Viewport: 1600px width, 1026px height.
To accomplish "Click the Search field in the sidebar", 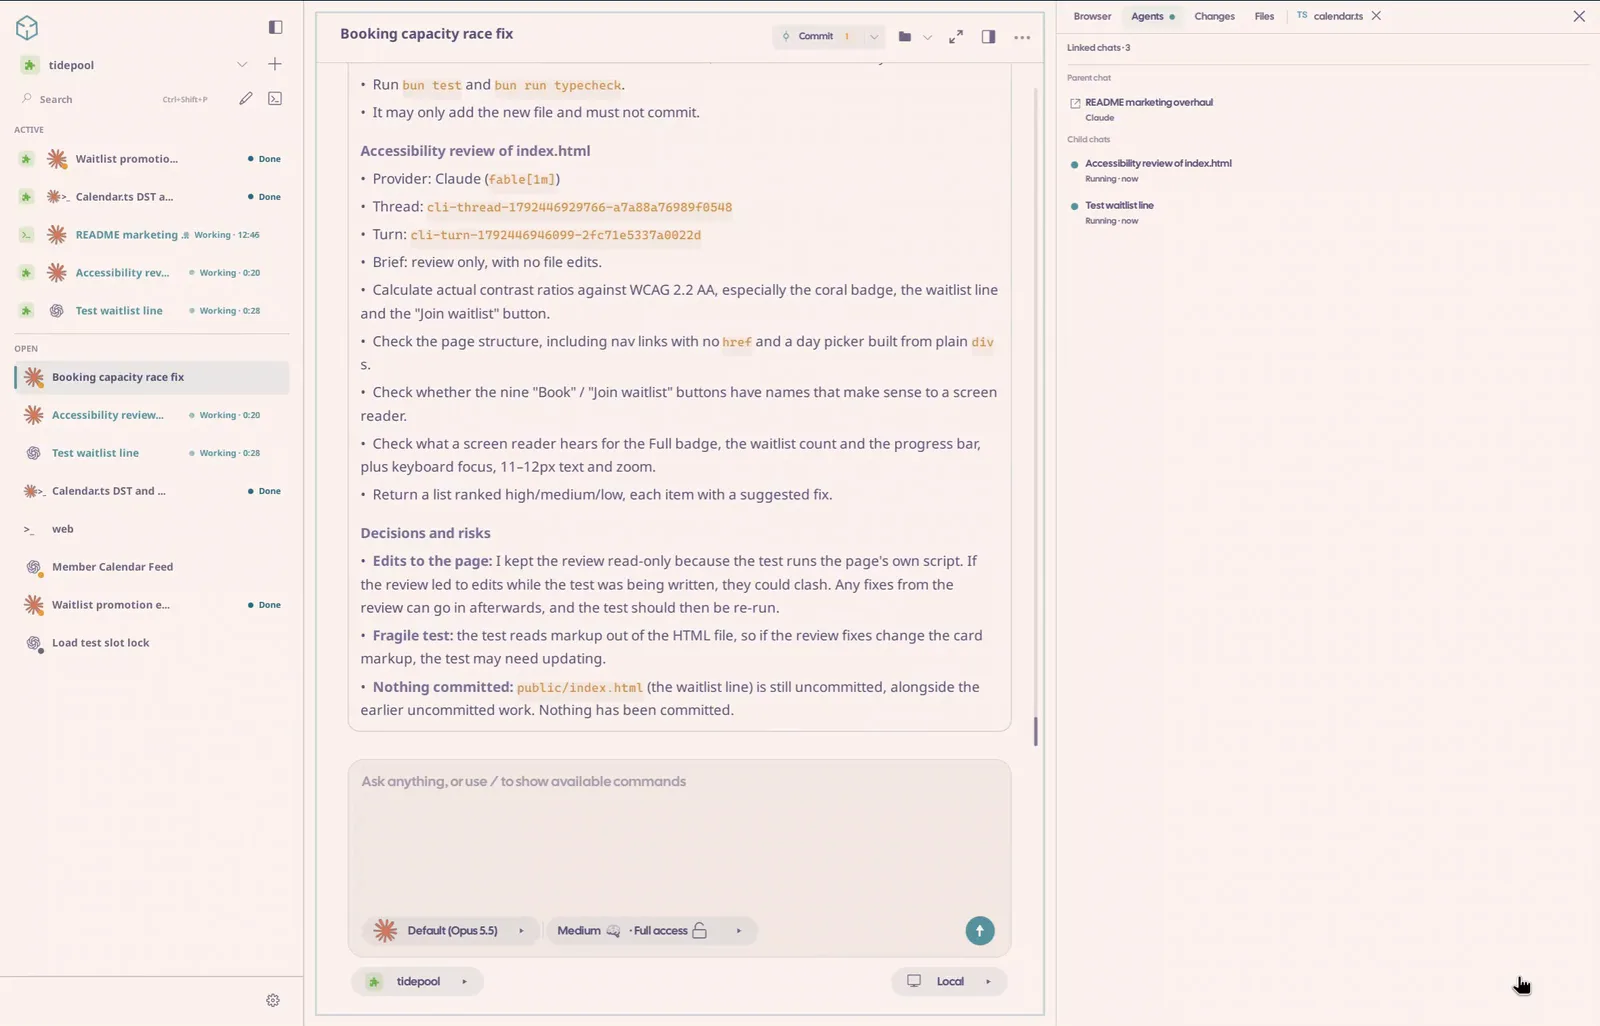I will [116, 99].
